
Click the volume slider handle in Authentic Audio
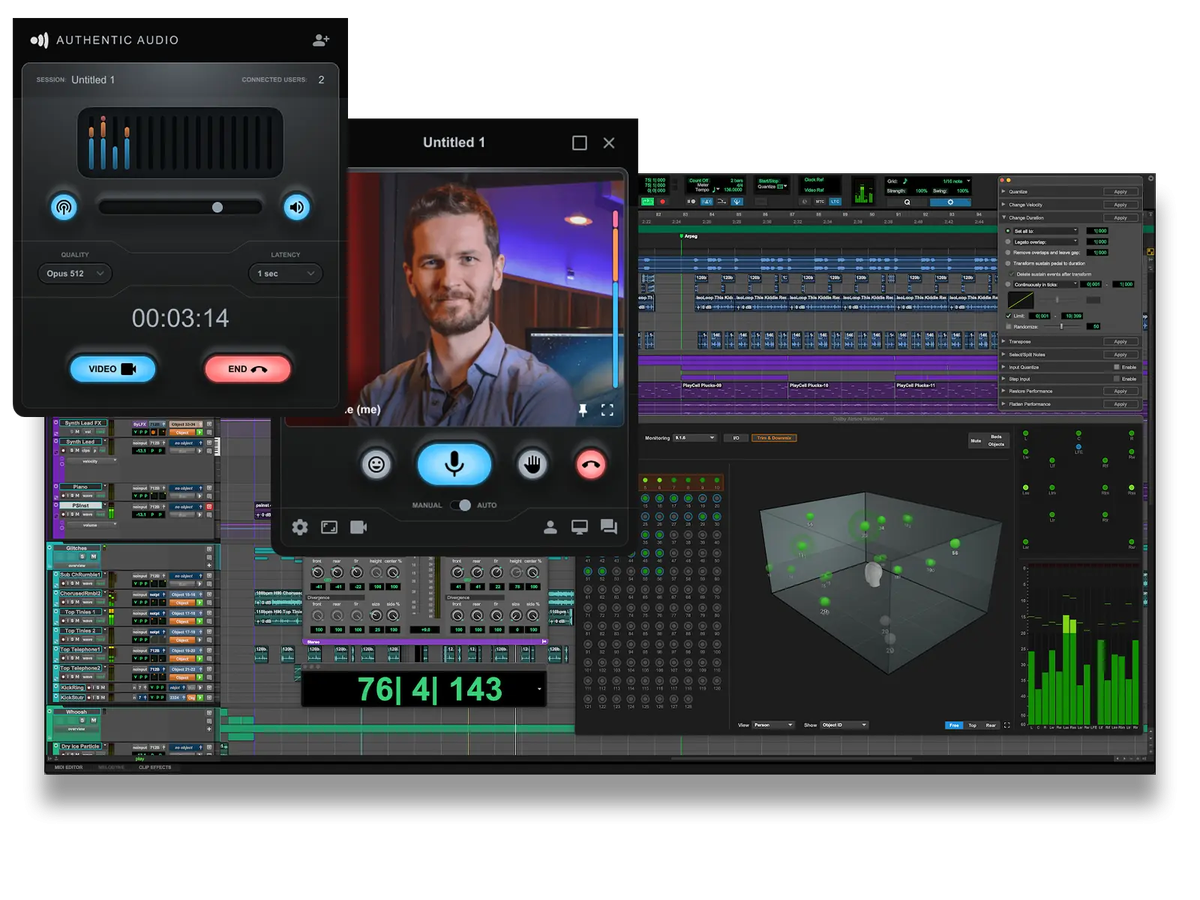(x=217, y=207)
